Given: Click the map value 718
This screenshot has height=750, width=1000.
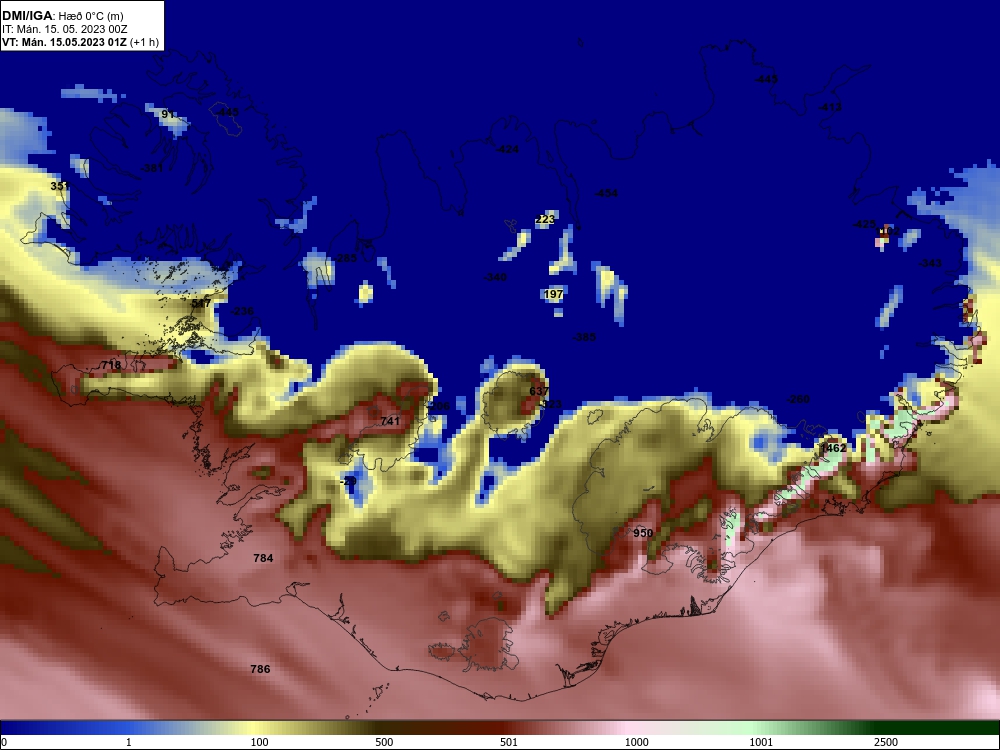Looking at the screenshot, I should coord(111,365).
